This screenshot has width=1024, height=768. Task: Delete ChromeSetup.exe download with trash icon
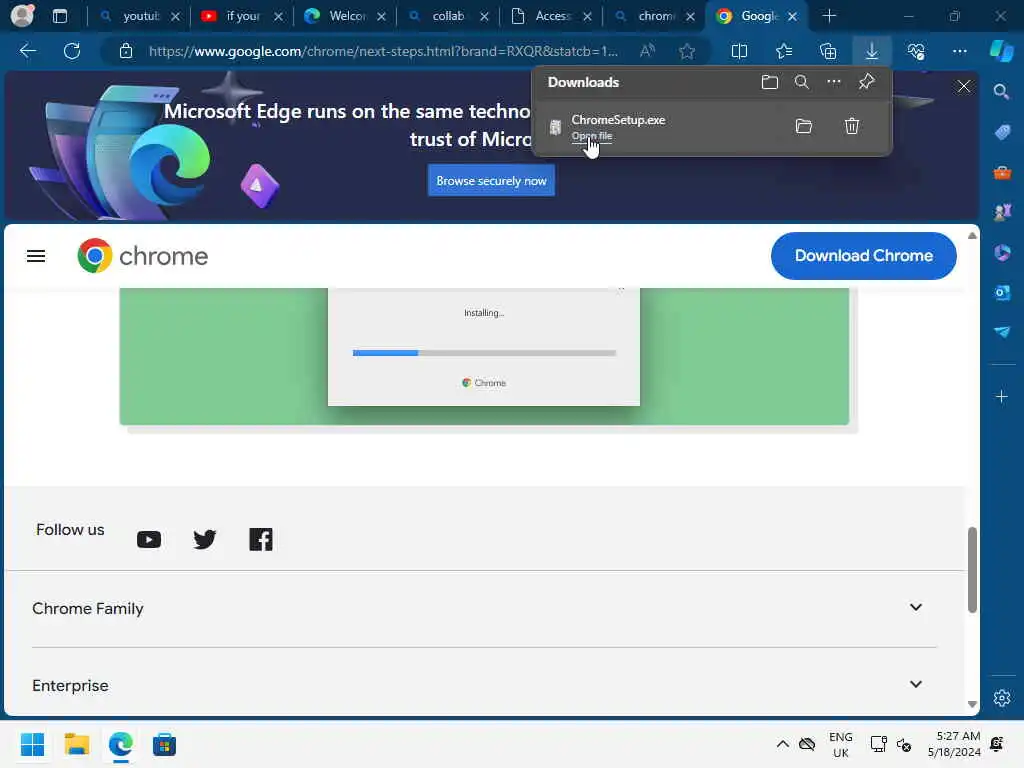(852, 126)
